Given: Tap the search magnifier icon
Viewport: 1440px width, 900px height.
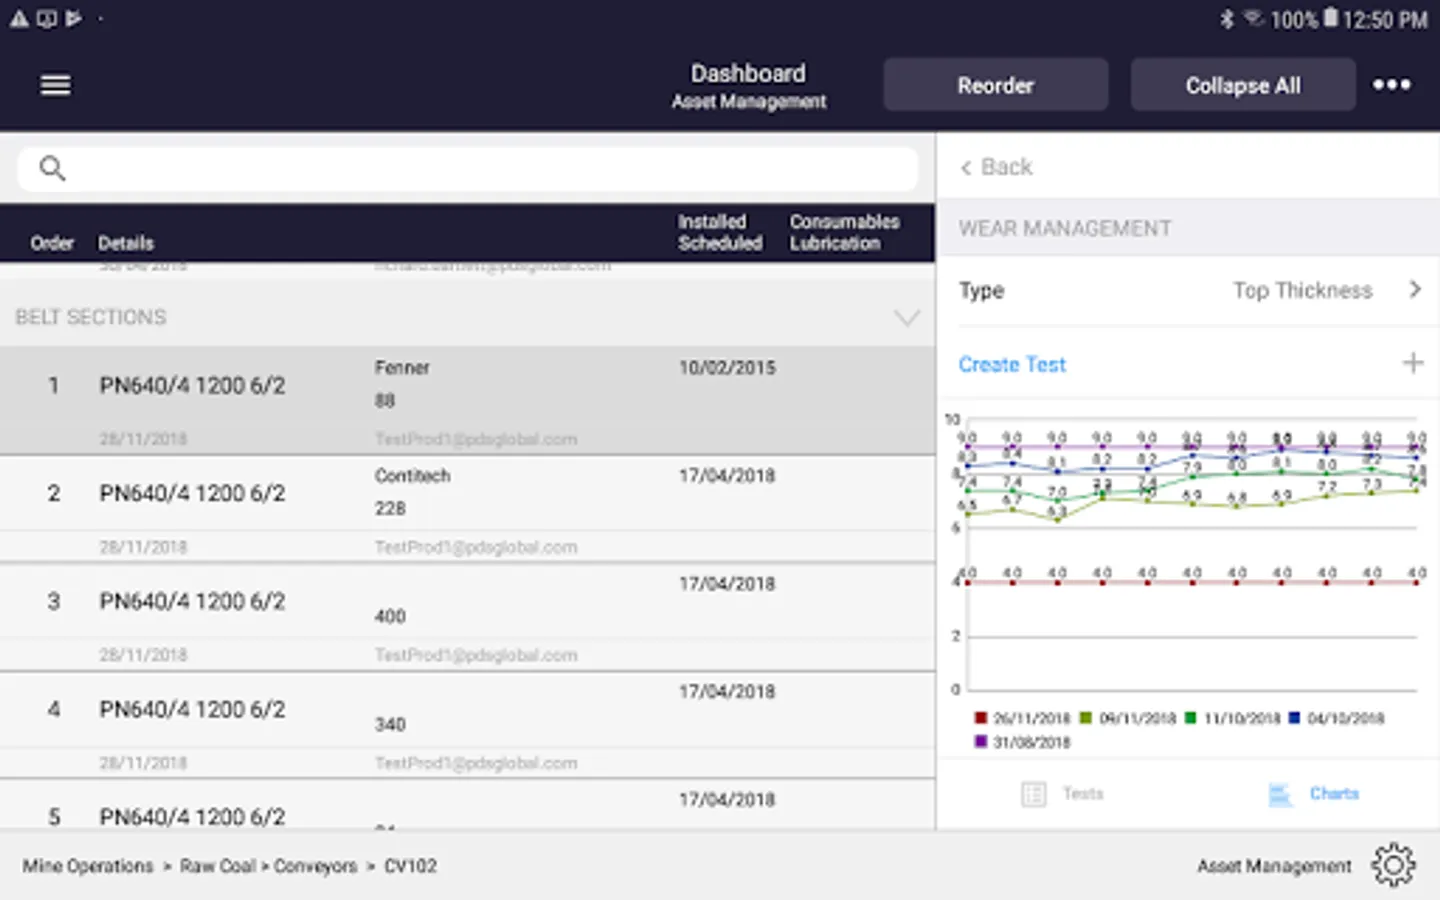Looking at the screenshot, I should pyautogui.click(x=52, y=168).
